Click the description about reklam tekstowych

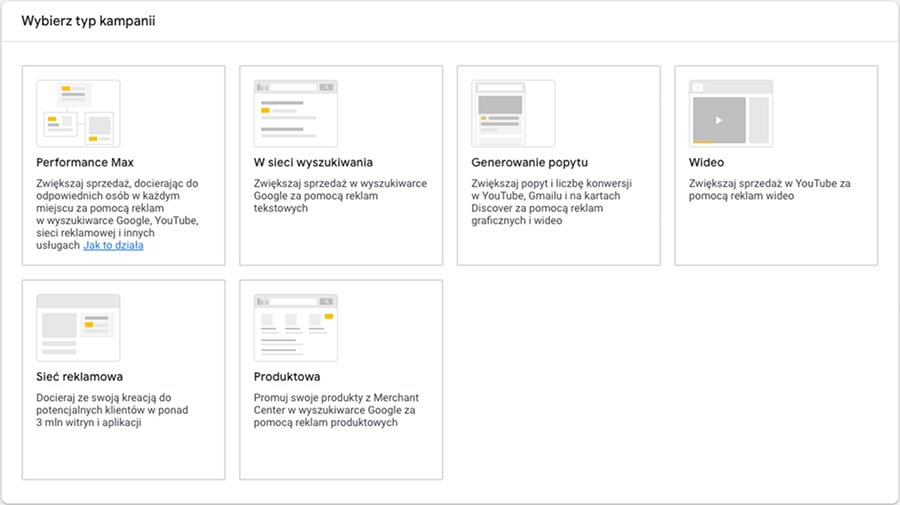pyautogui.click(x=340, y=196)
